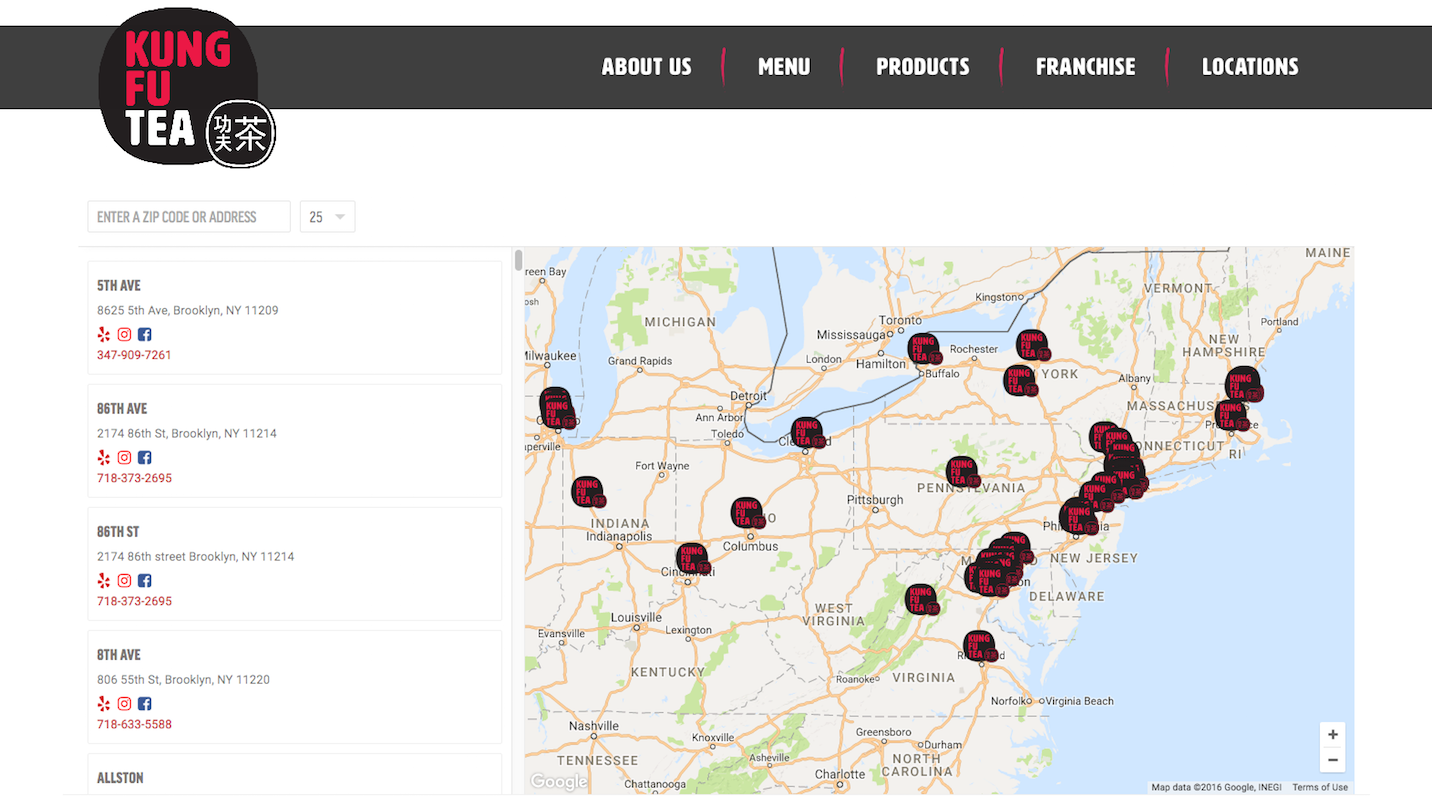Open Yelp icon for 86th Ave location
1432x806 pixels.
click(104, 458)
